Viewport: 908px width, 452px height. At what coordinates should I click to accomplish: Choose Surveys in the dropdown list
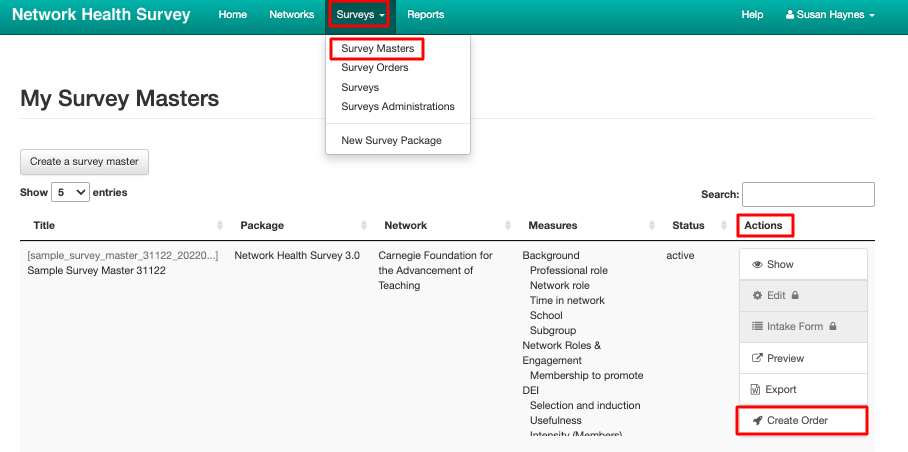point(360,87)
